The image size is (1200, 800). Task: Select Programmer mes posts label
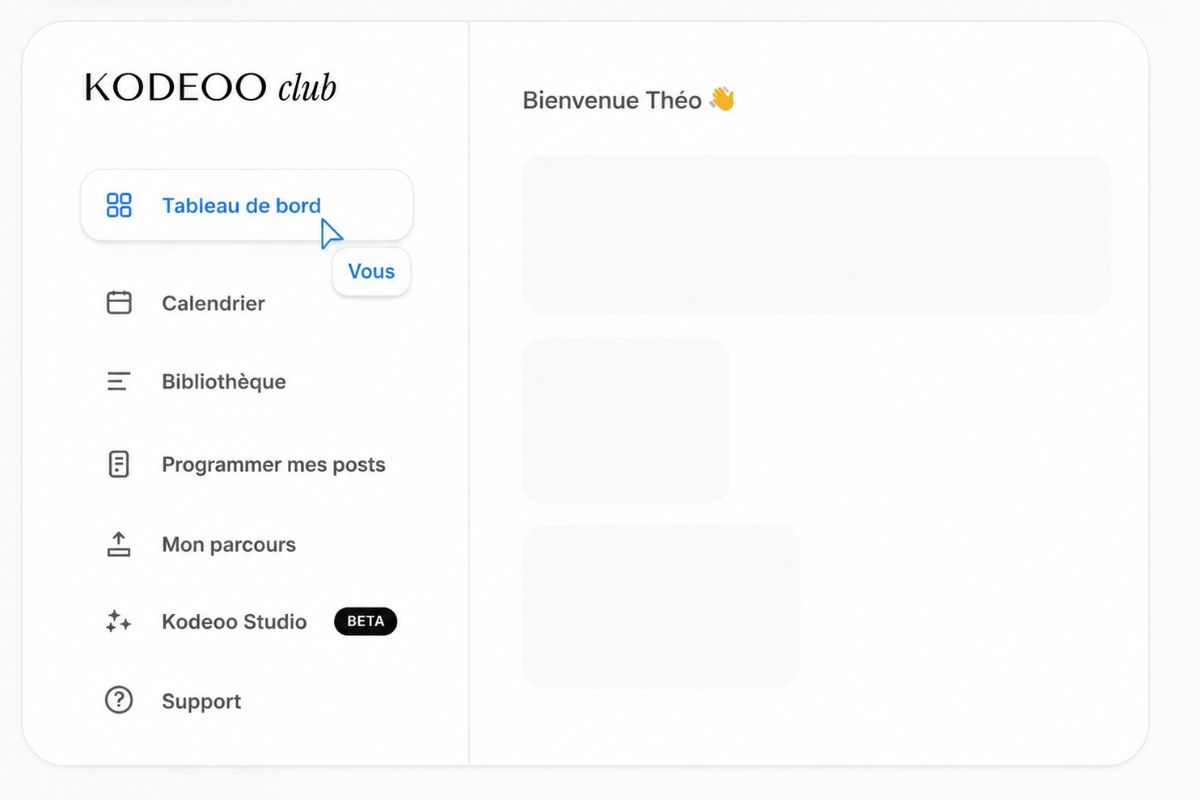pyautogui.click(x=273, y=465)
